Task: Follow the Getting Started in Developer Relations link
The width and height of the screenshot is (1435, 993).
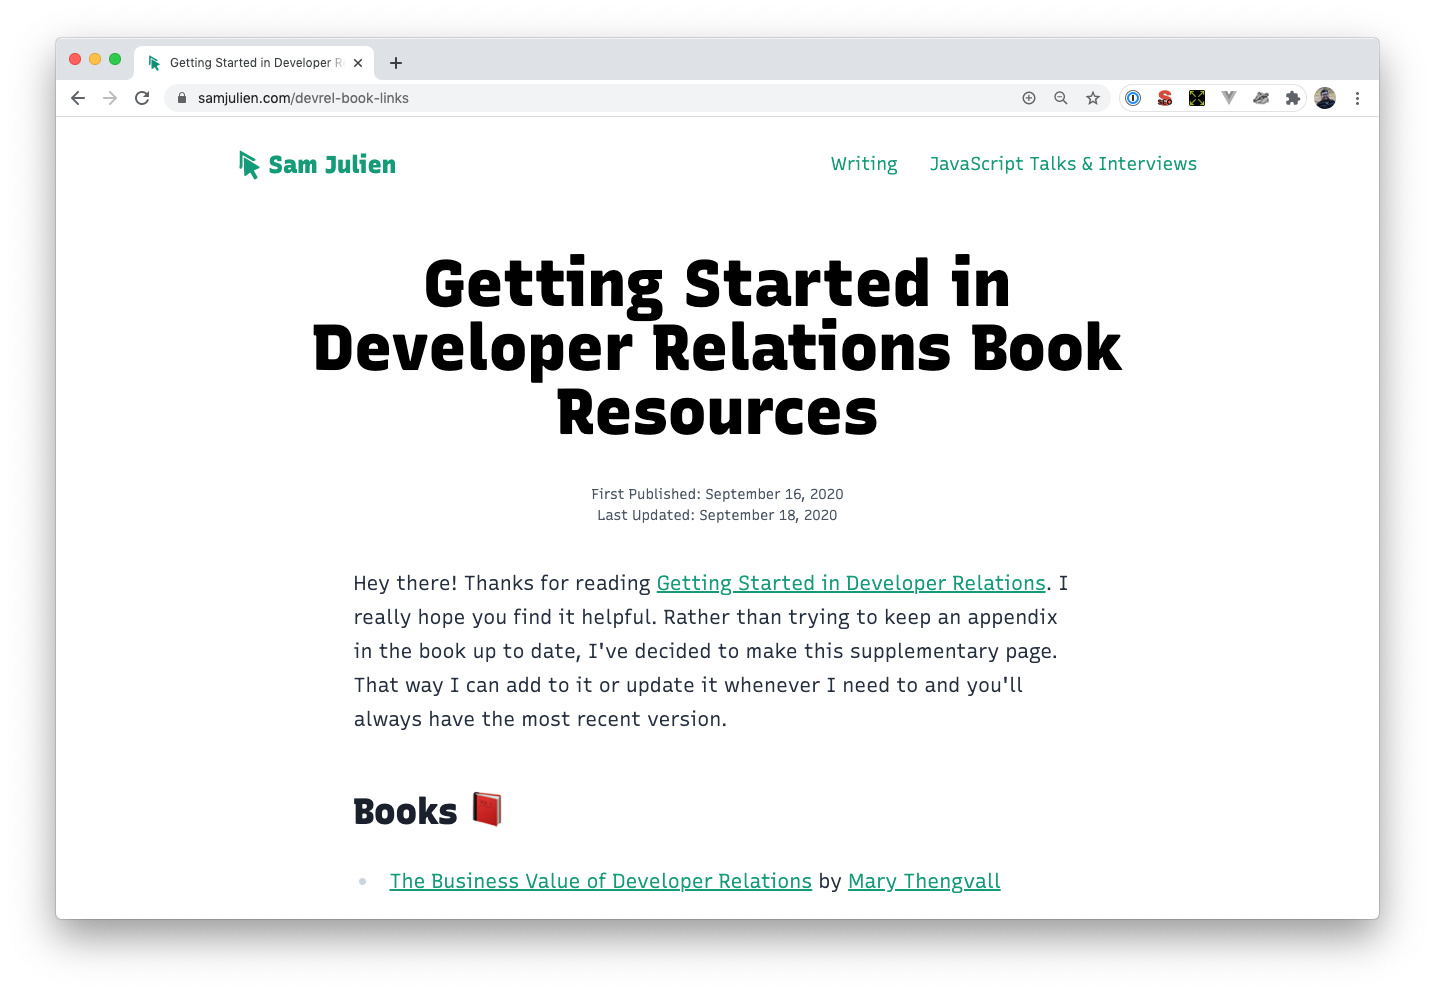Action: pyautogui.click(x=850, y=583)
